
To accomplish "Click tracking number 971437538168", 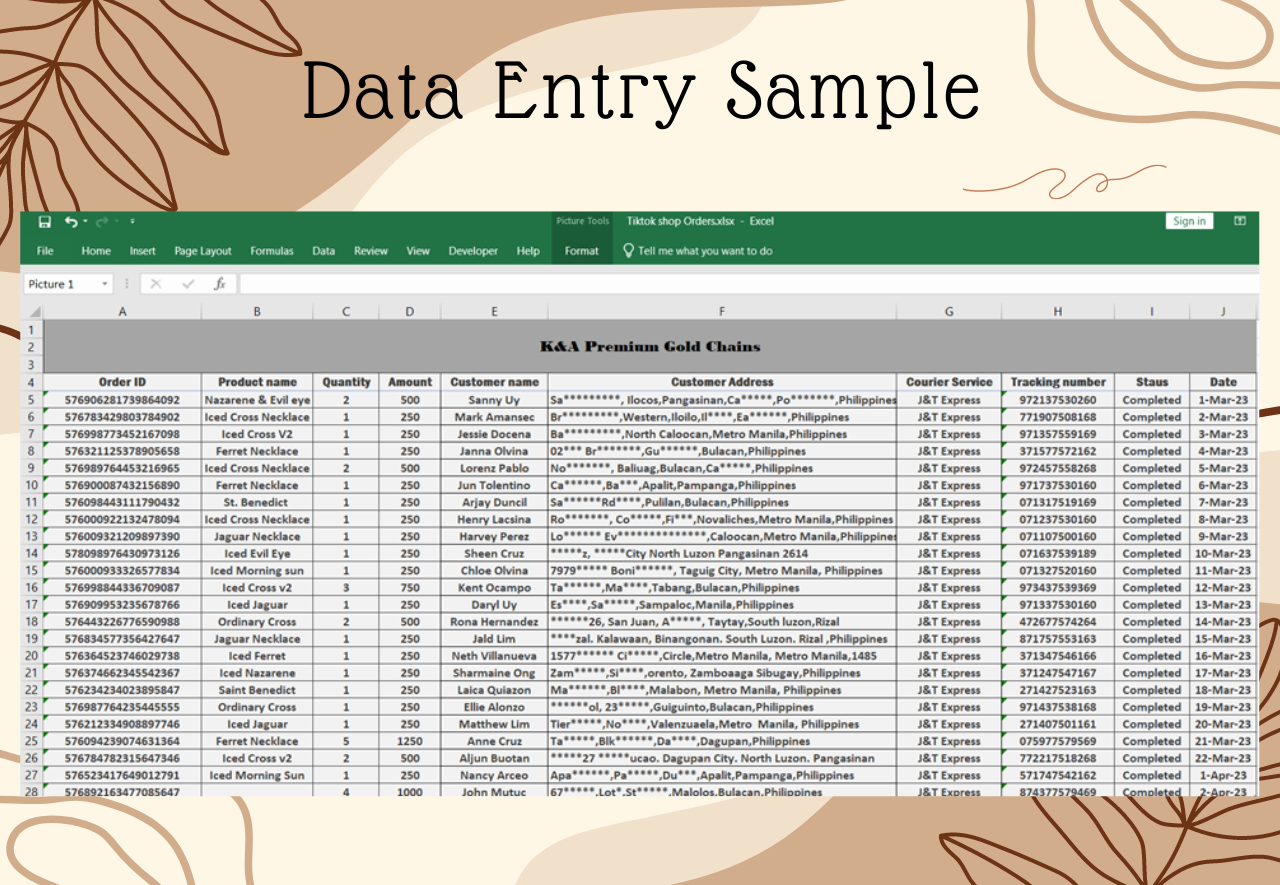I will coord(1058,707).
